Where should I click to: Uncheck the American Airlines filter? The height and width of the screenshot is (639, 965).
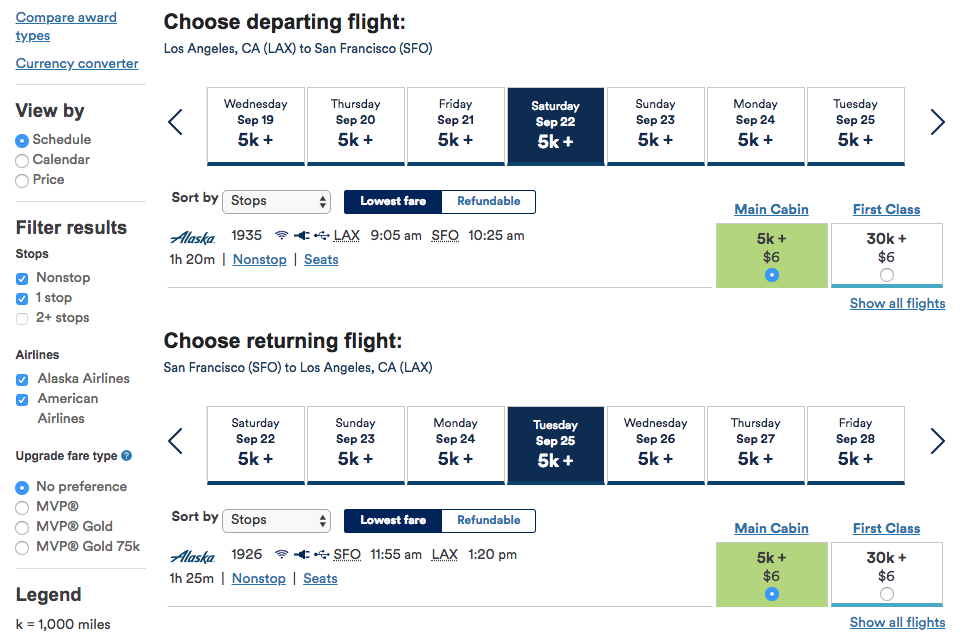point(22,399)
